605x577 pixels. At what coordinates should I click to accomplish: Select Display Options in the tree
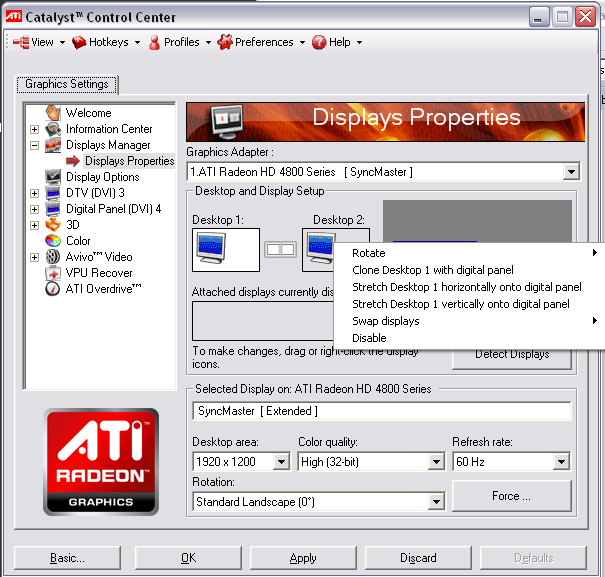(103, 177)
